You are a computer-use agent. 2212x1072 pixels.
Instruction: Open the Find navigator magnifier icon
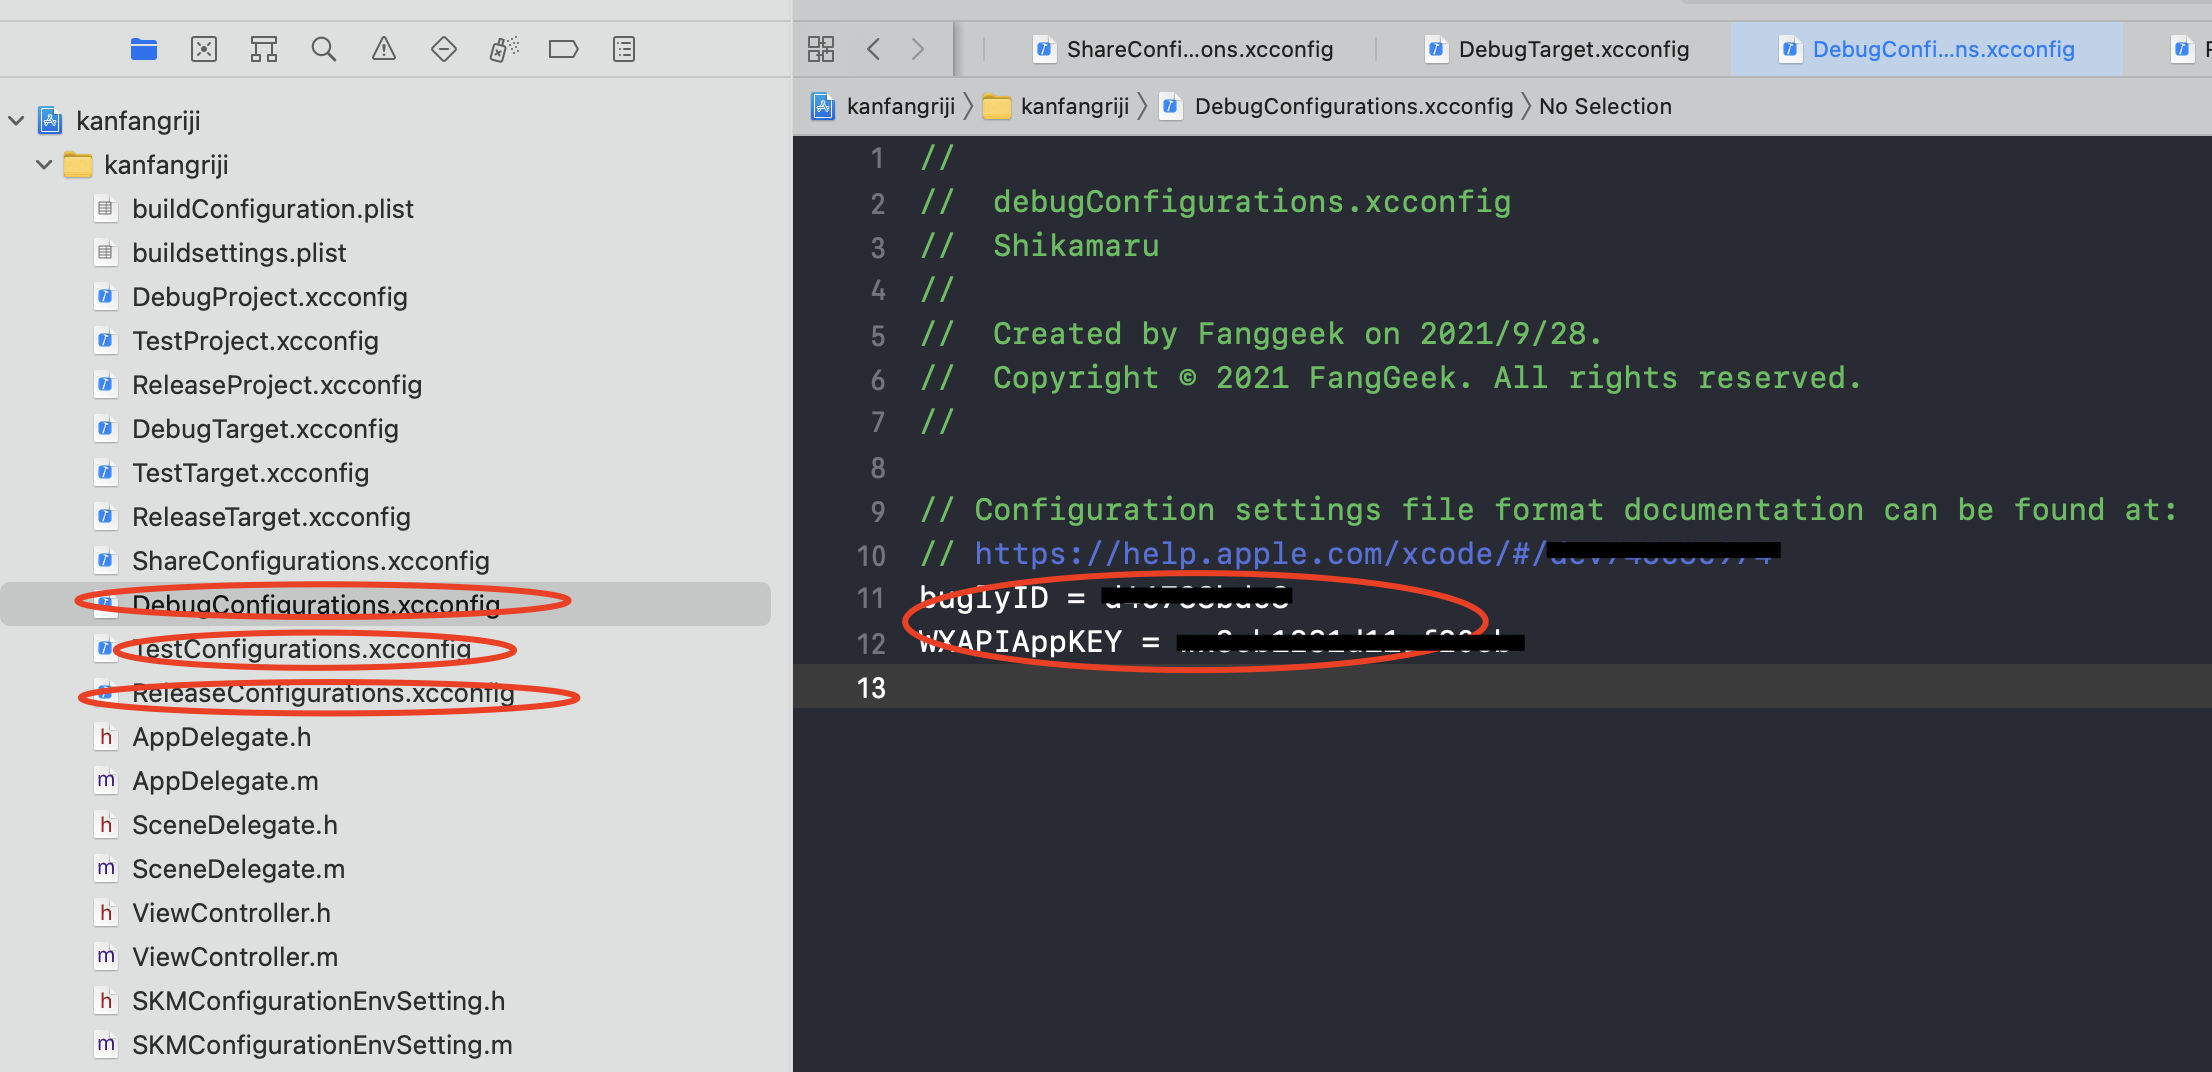point(323,49)
